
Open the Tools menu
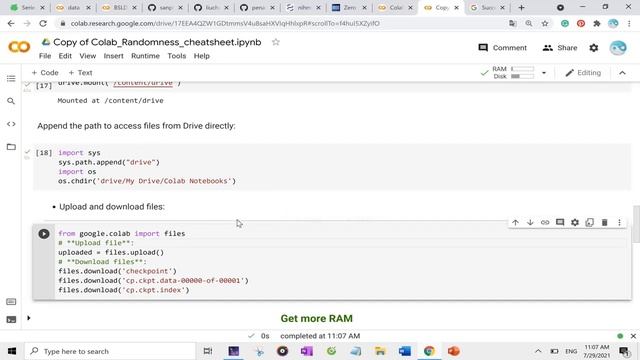(x=176, y=56)
